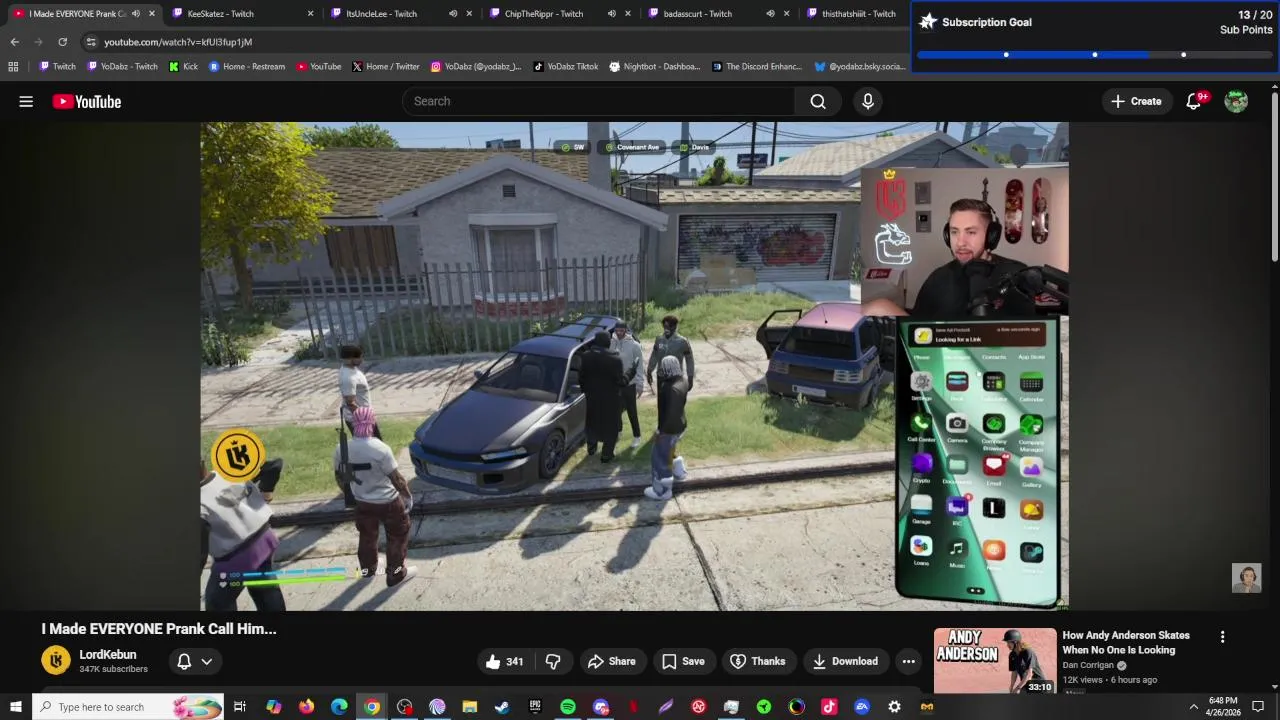This screenshot has width=1280, height=720.
Task: Click the Chrome address bar URL
Action: pos(178,42)
